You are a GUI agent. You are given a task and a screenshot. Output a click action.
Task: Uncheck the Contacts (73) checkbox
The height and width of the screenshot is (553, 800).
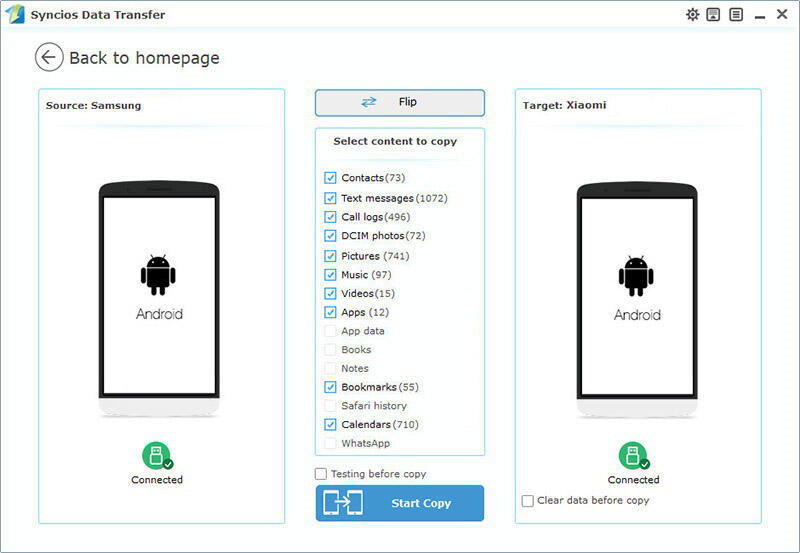330,178
